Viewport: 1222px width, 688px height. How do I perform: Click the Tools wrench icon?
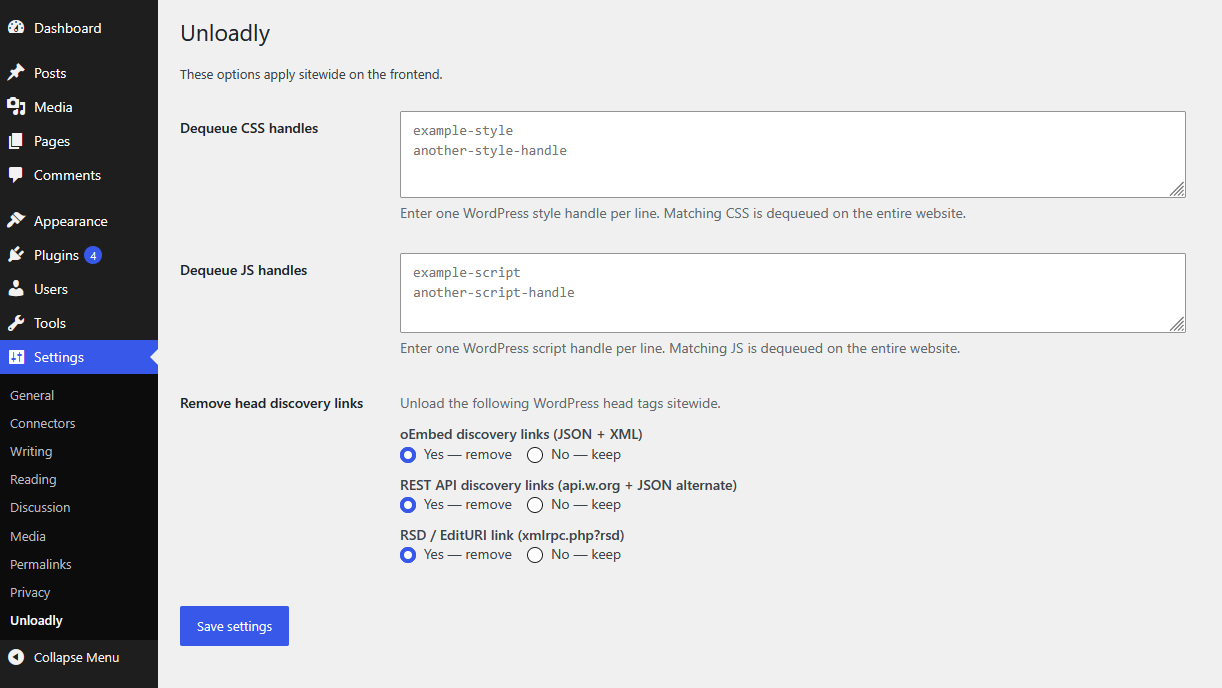pos(16,323)
